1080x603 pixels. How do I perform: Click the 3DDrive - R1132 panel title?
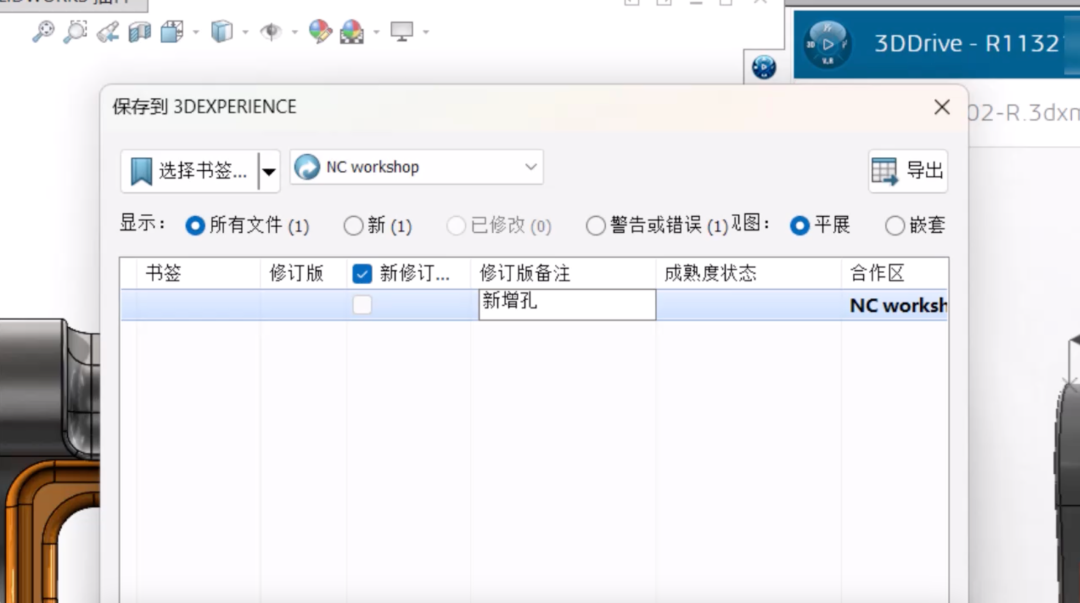[967, 44]
